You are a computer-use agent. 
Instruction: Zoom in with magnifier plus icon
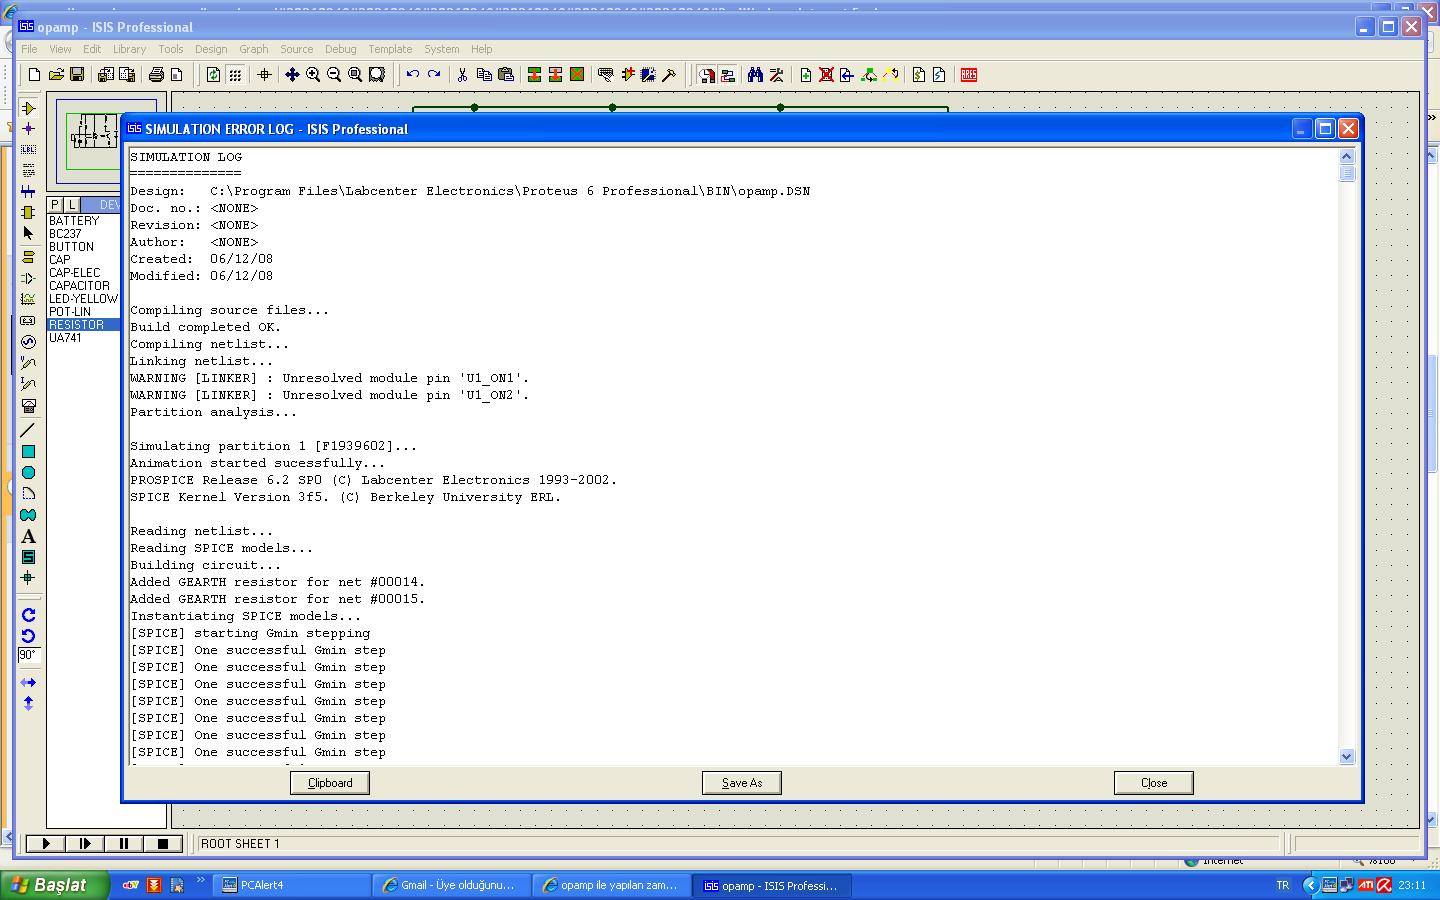(313, 75)
